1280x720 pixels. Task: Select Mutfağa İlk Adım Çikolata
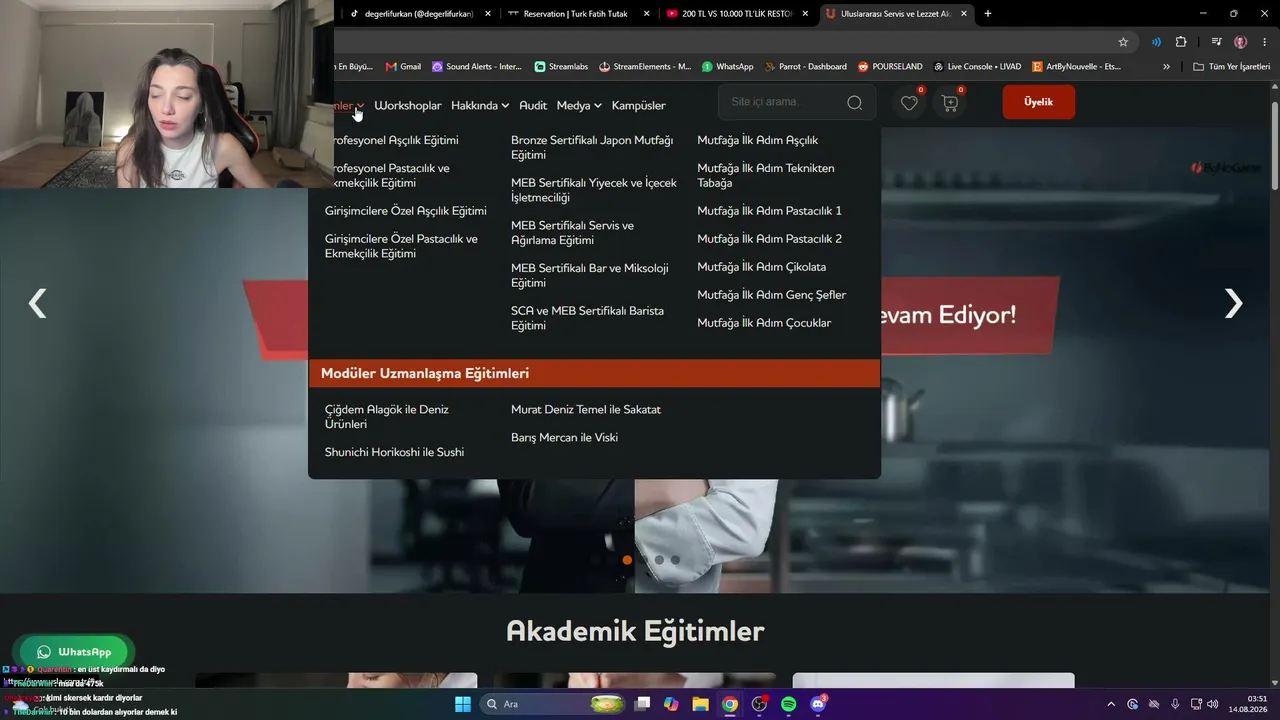pos(761,267)
